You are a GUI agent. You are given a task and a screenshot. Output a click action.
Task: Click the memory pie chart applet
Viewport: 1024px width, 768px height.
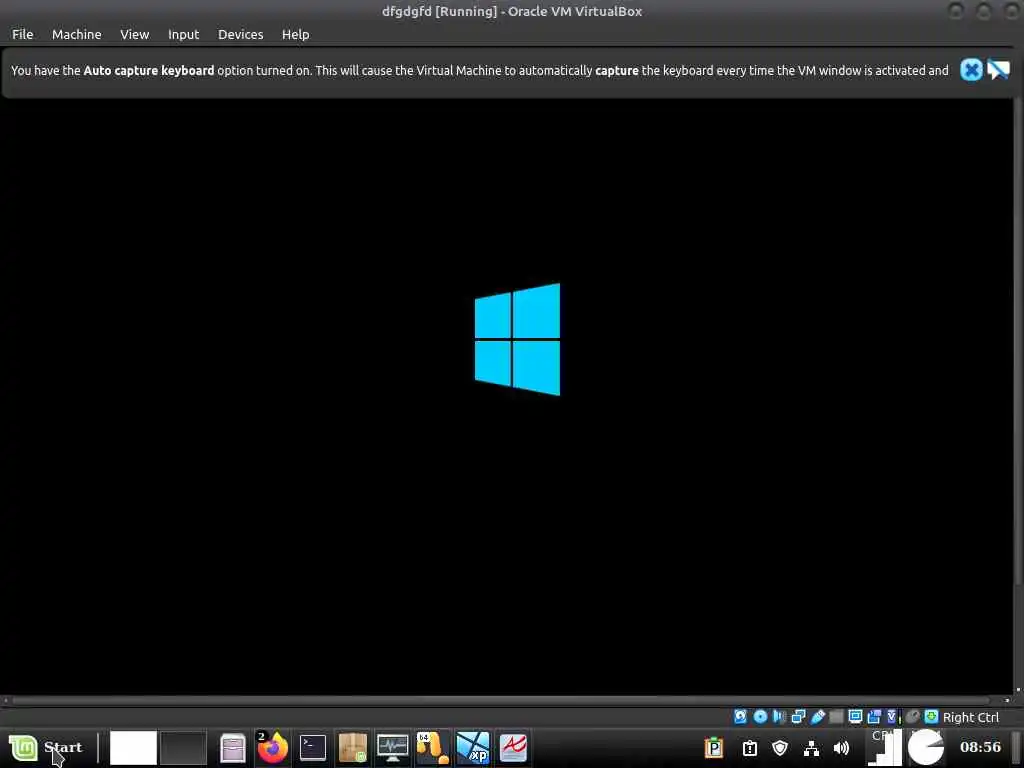point(926,748)
